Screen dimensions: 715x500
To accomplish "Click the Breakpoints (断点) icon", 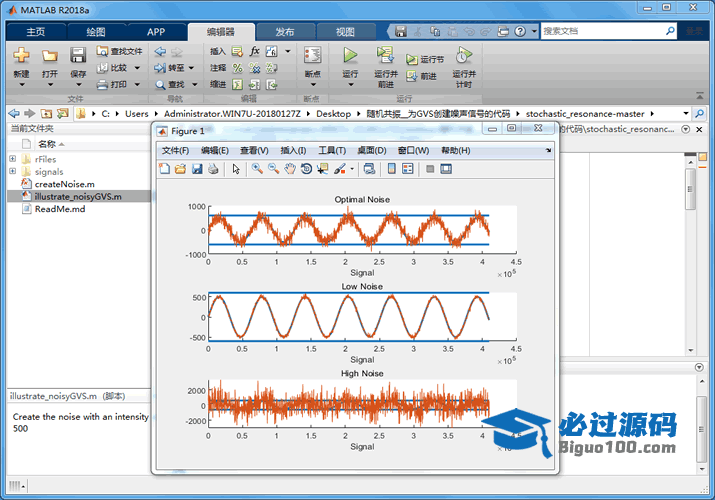I will (x=313, y=55).
